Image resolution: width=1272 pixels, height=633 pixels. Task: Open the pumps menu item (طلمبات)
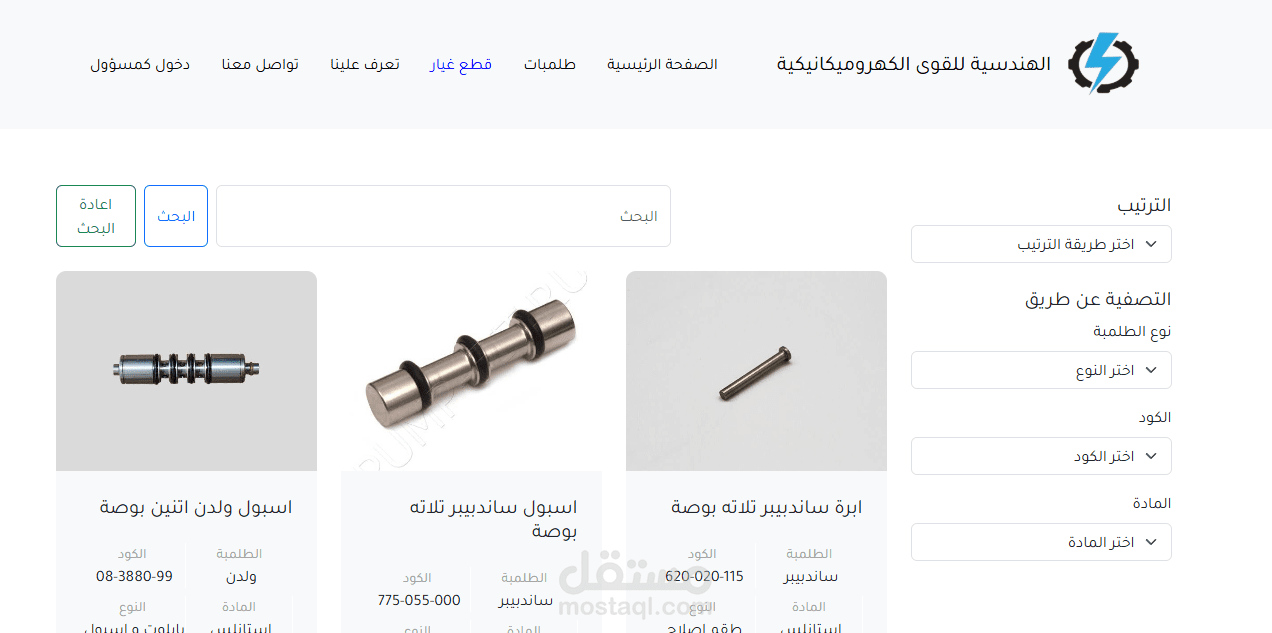[x=550, y=64]
